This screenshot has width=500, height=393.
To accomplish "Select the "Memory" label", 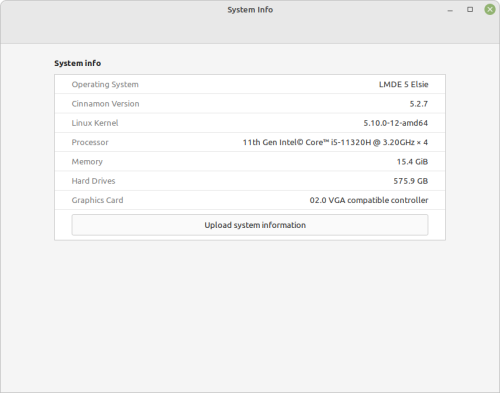I will click(x=87, y=162).
